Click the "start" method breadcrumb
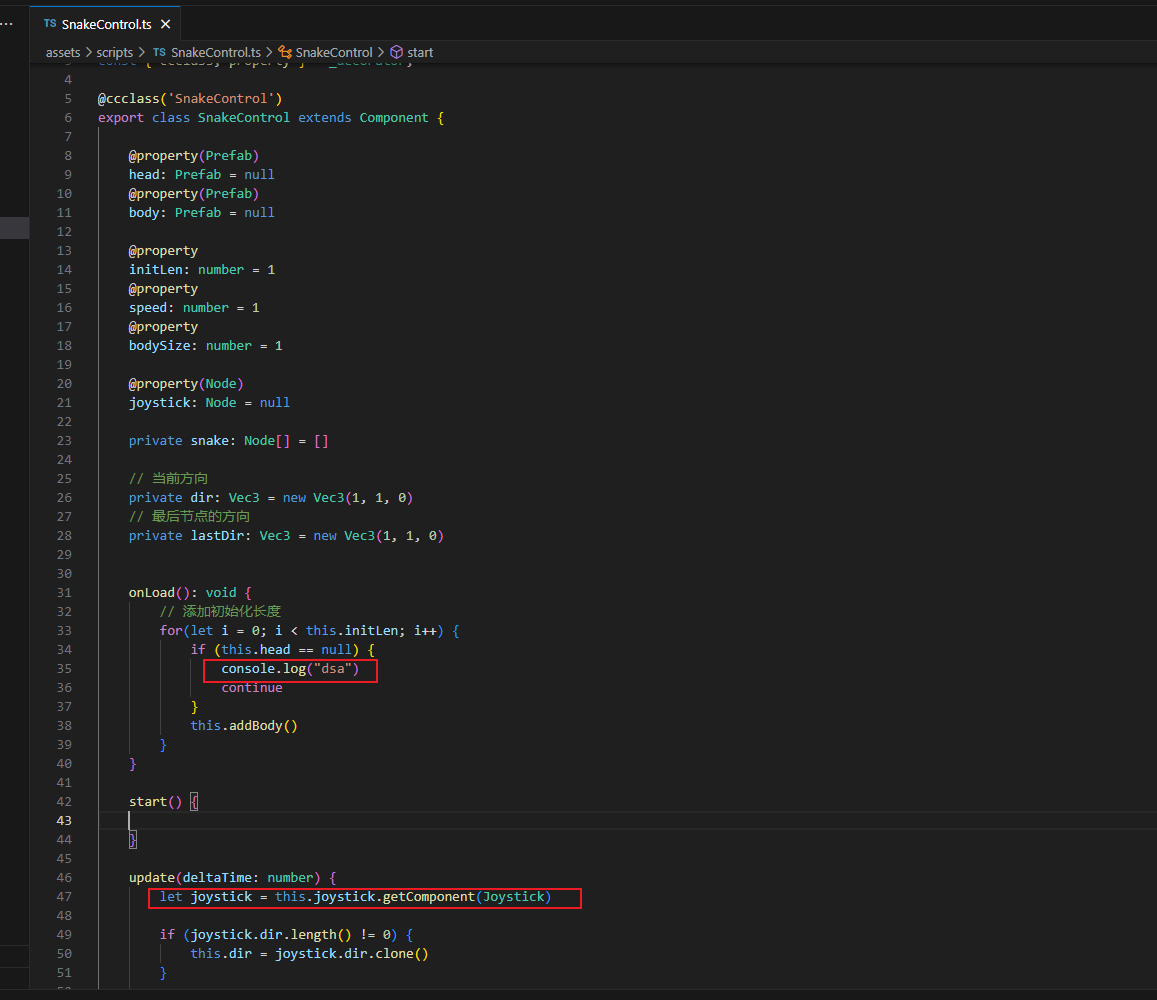The width and height of the screenshot is (1157, 1000). (x=420, y=52)
